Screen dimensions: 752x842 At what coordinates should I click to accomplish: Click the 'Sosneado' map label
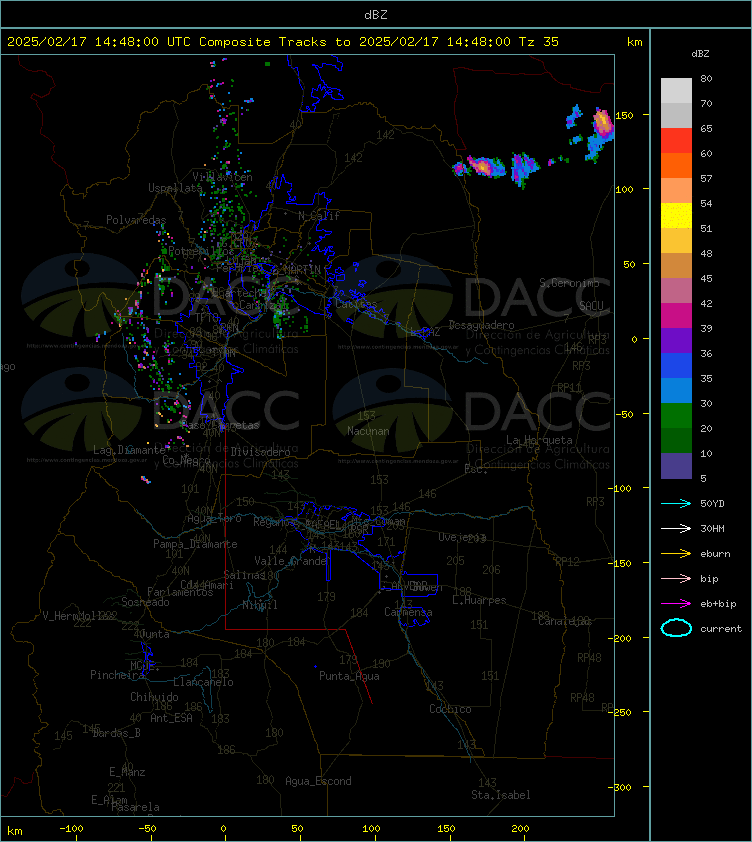145,602
